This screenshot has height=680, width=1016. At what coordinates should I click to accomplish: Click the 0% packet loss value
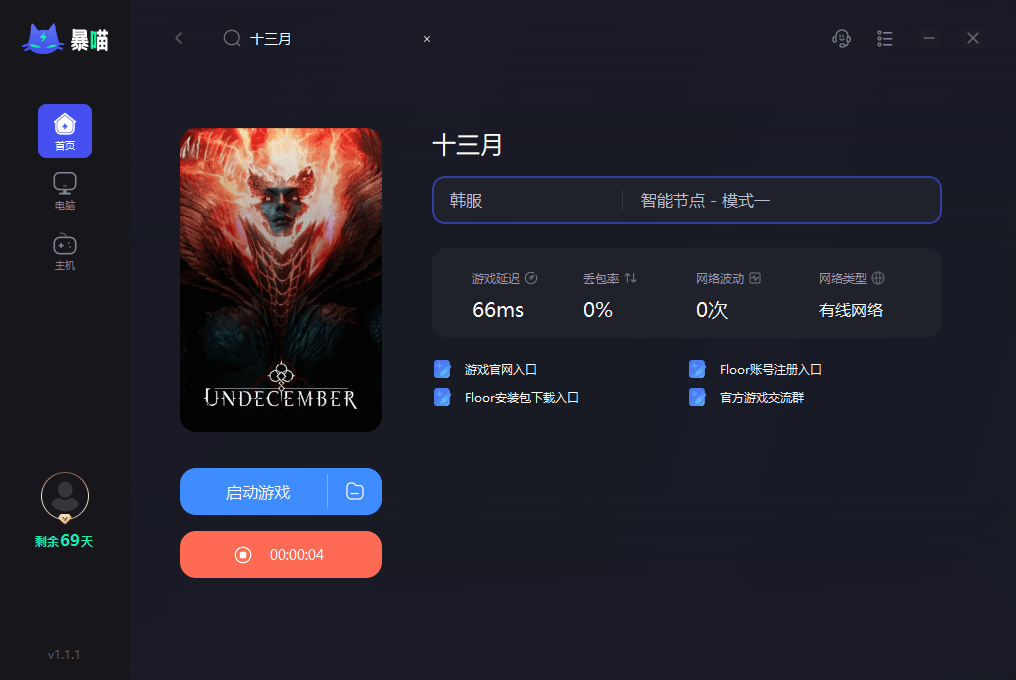tap(597, 310)
